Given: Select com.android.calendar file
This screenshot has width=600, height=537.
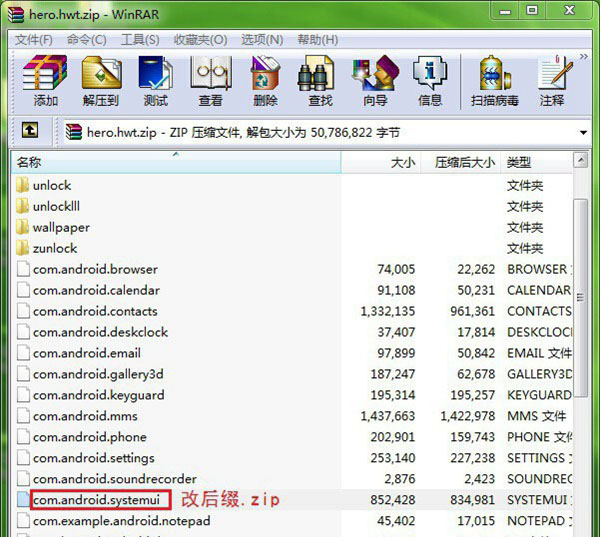Looking at the screenshot, I should point(96,290).
